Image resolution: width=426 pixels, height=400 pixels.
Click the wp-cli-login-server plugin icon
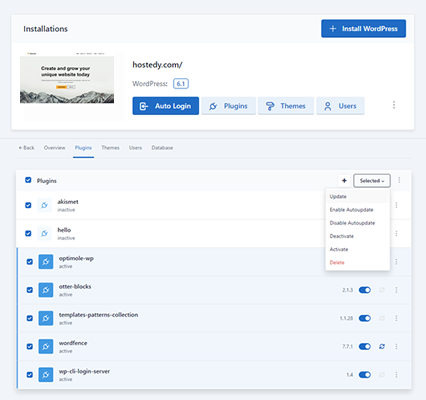click(x=46, y=375)
